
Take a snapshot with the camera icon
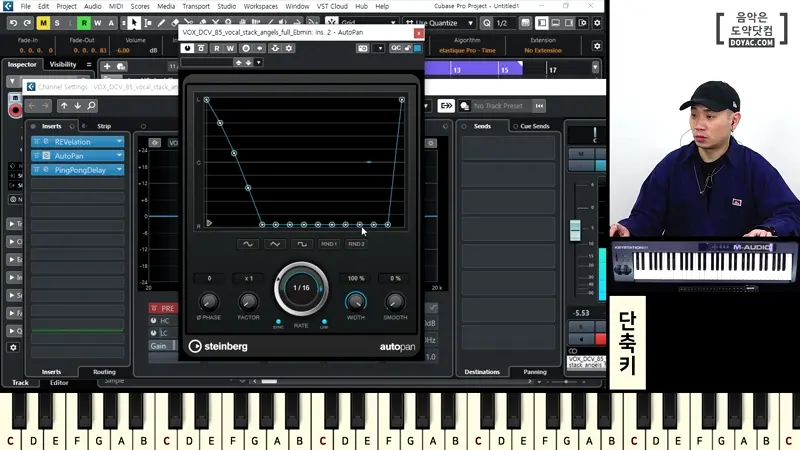[363, 48]
